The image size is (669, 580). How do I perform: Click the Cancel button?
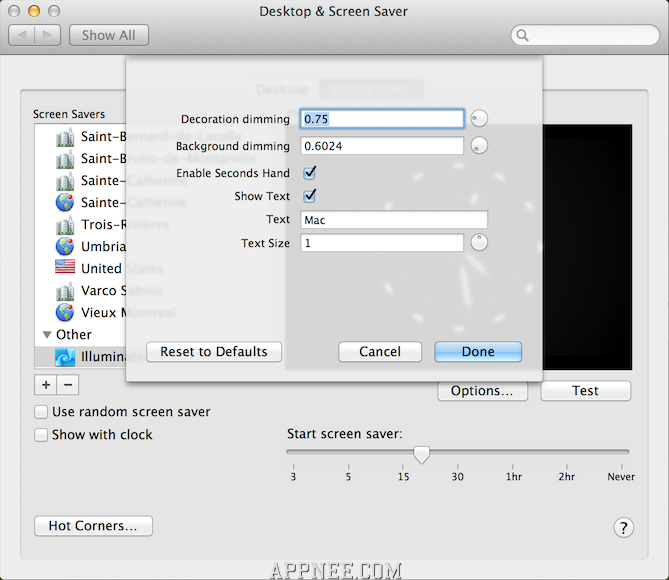[380, 352]
